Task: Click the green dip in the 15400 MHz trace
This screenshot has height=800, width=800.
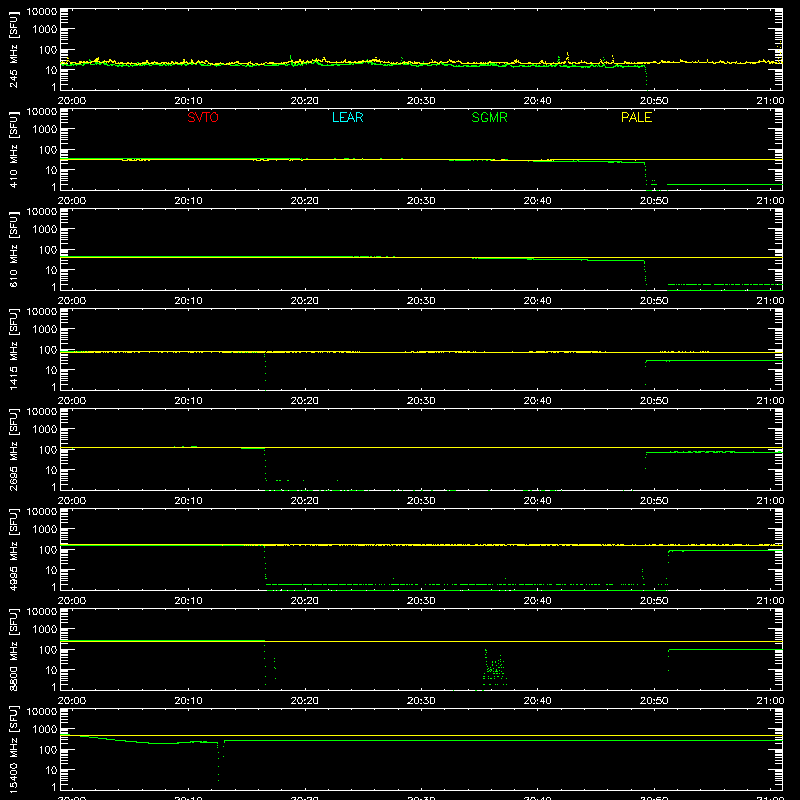Action: (219, 760)
